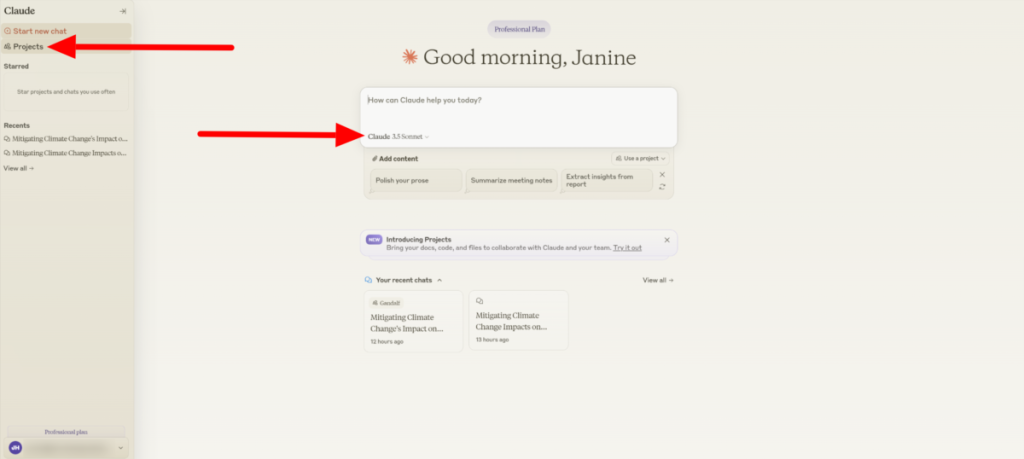Choose the 'Polish your prose' suggestion
This screenshot has height=459, width=1024.
coord(416,180)
